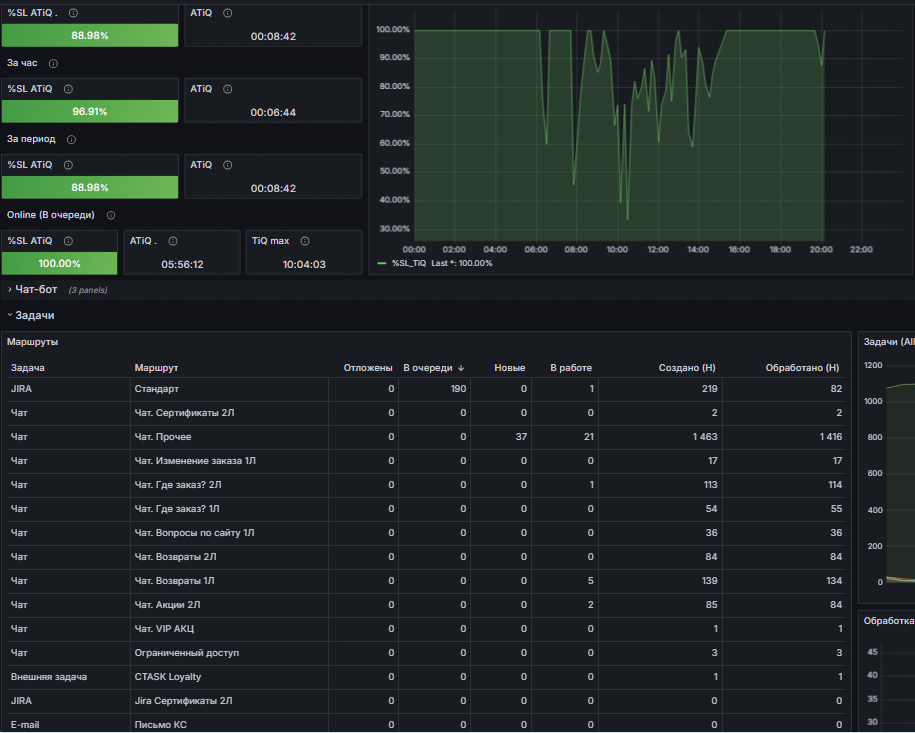The width and height of the screenshot is (915, 733).
Task: Select 'Чат. Изменение заказа 1Л' cell
Action: click(x=229, y=461)
